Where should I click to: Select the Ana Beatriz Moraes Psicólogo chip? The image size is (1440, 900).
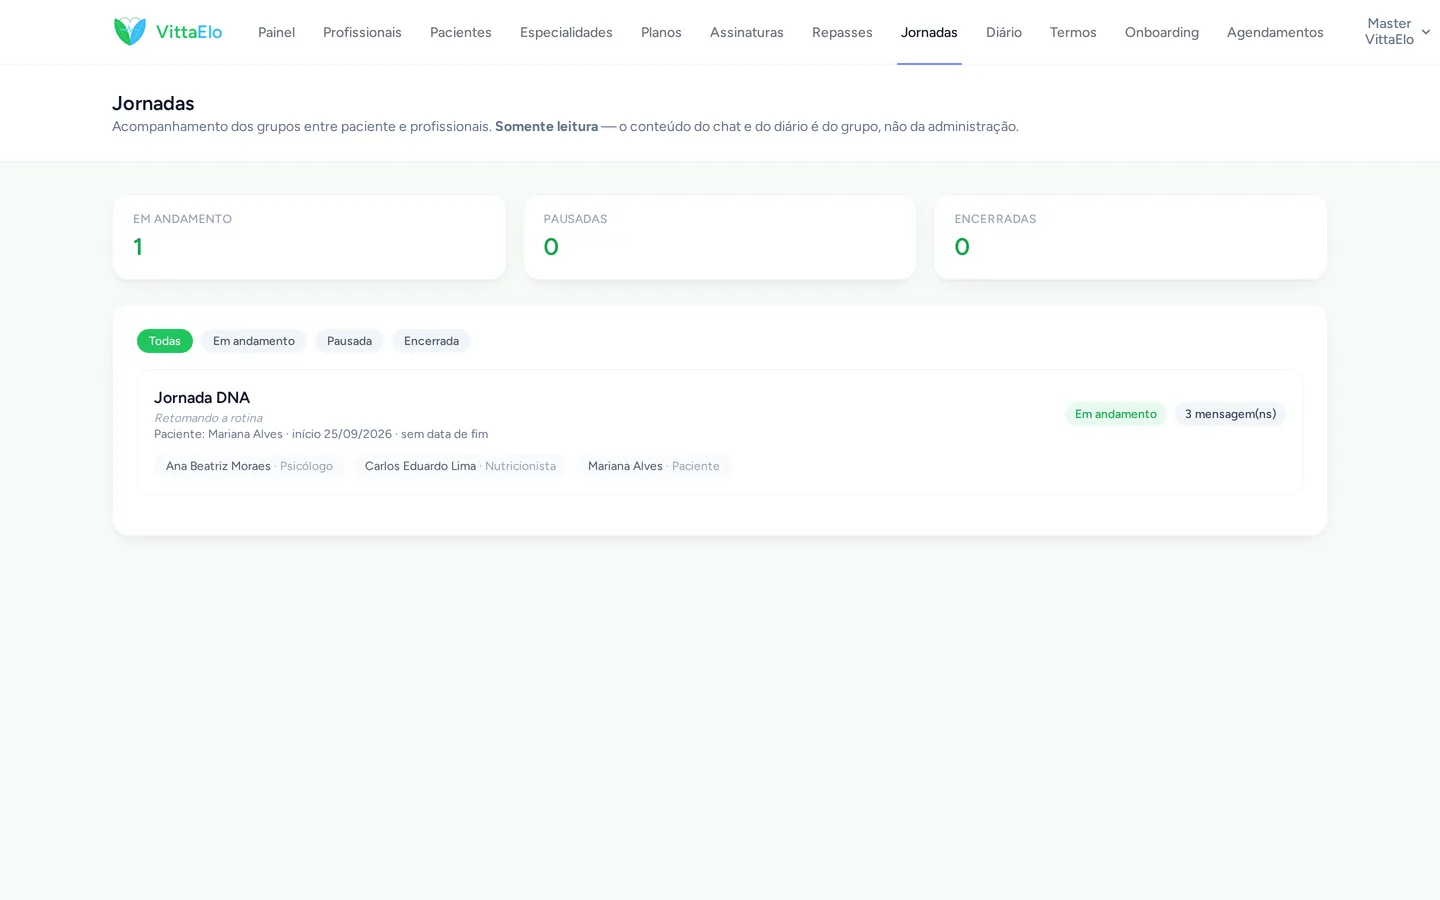pyautogui.click(x=249, y=466)
